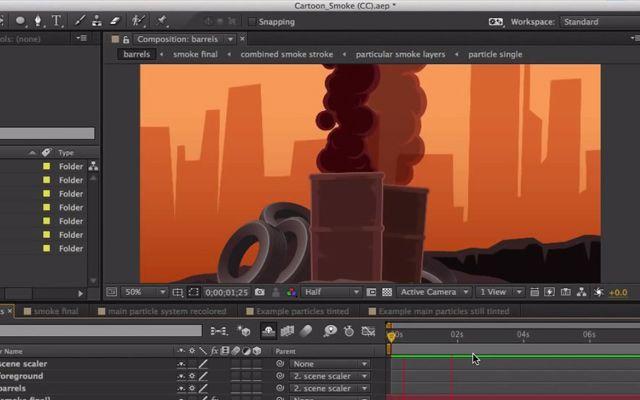
Task: Open the Active Camera view dropdown
Action: point(433,292)
